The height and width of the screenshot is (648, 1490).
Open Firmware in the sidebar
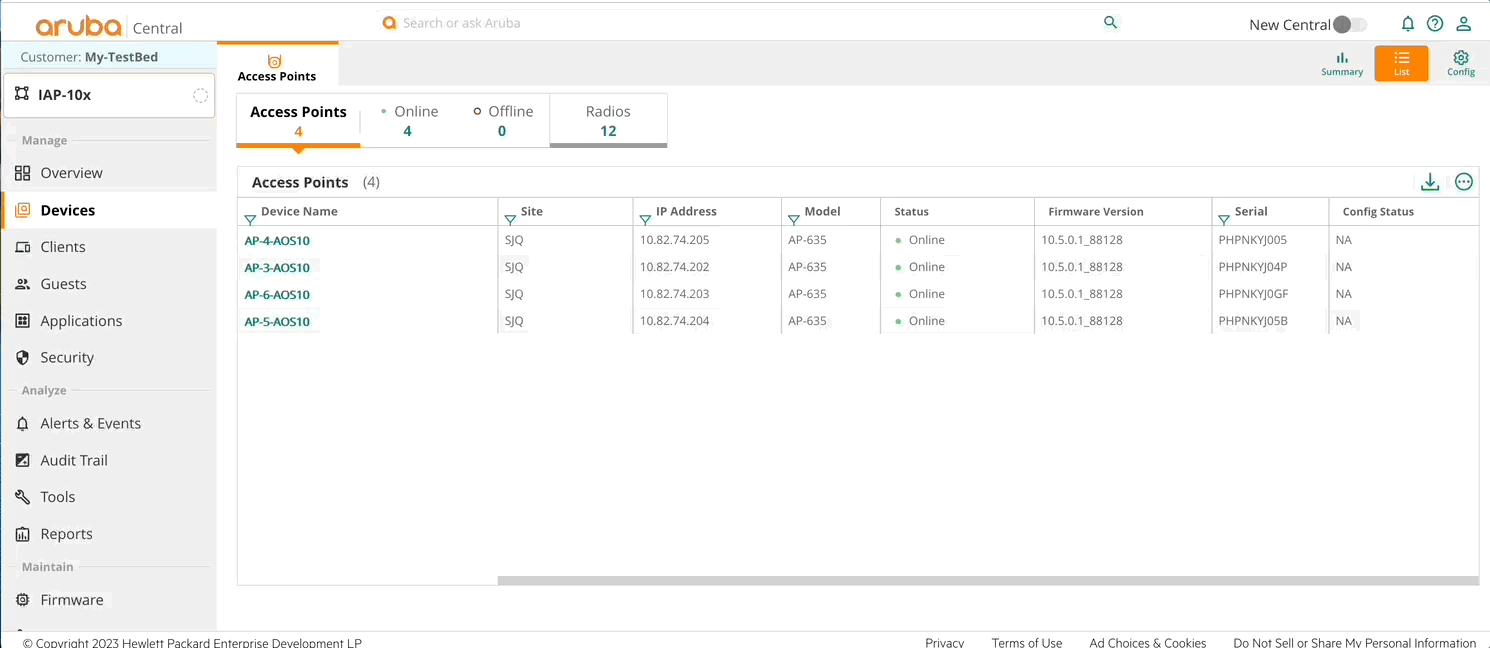[108, 600]
